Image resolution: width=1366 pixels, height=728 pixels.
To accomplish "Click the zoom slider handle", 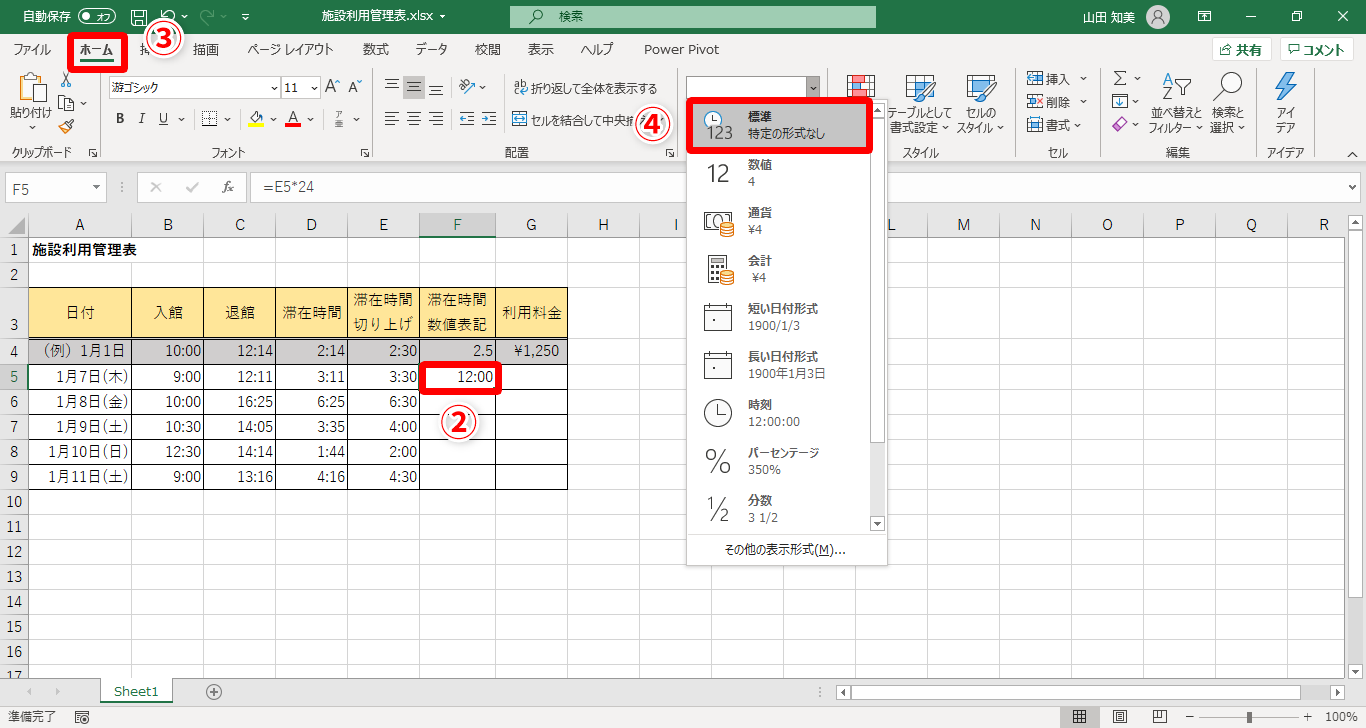I will pos(1249,717).
